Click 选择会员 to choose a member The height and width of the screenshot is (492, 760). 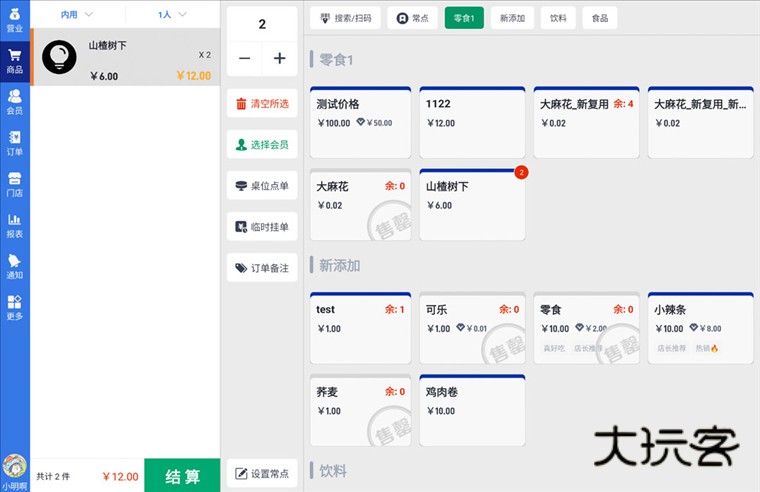click(262, 144)
